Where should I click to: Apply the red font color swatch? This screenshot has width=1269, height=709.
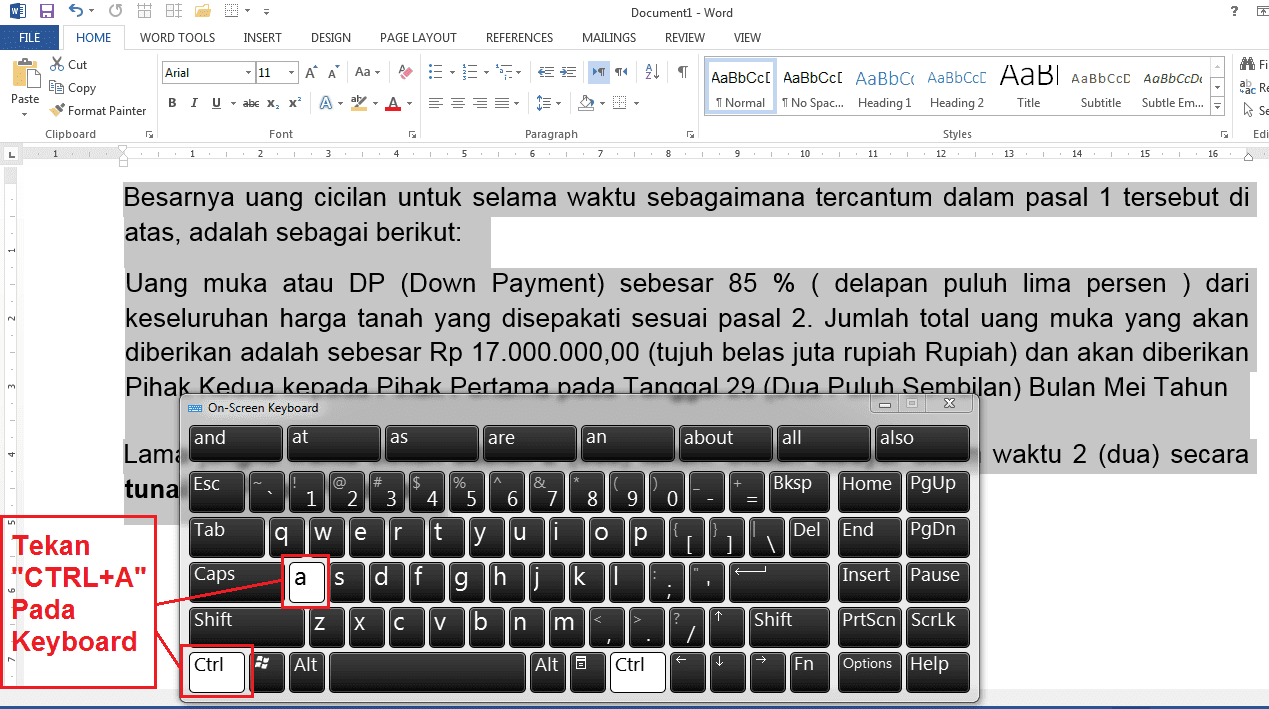[x=393, y=103]
